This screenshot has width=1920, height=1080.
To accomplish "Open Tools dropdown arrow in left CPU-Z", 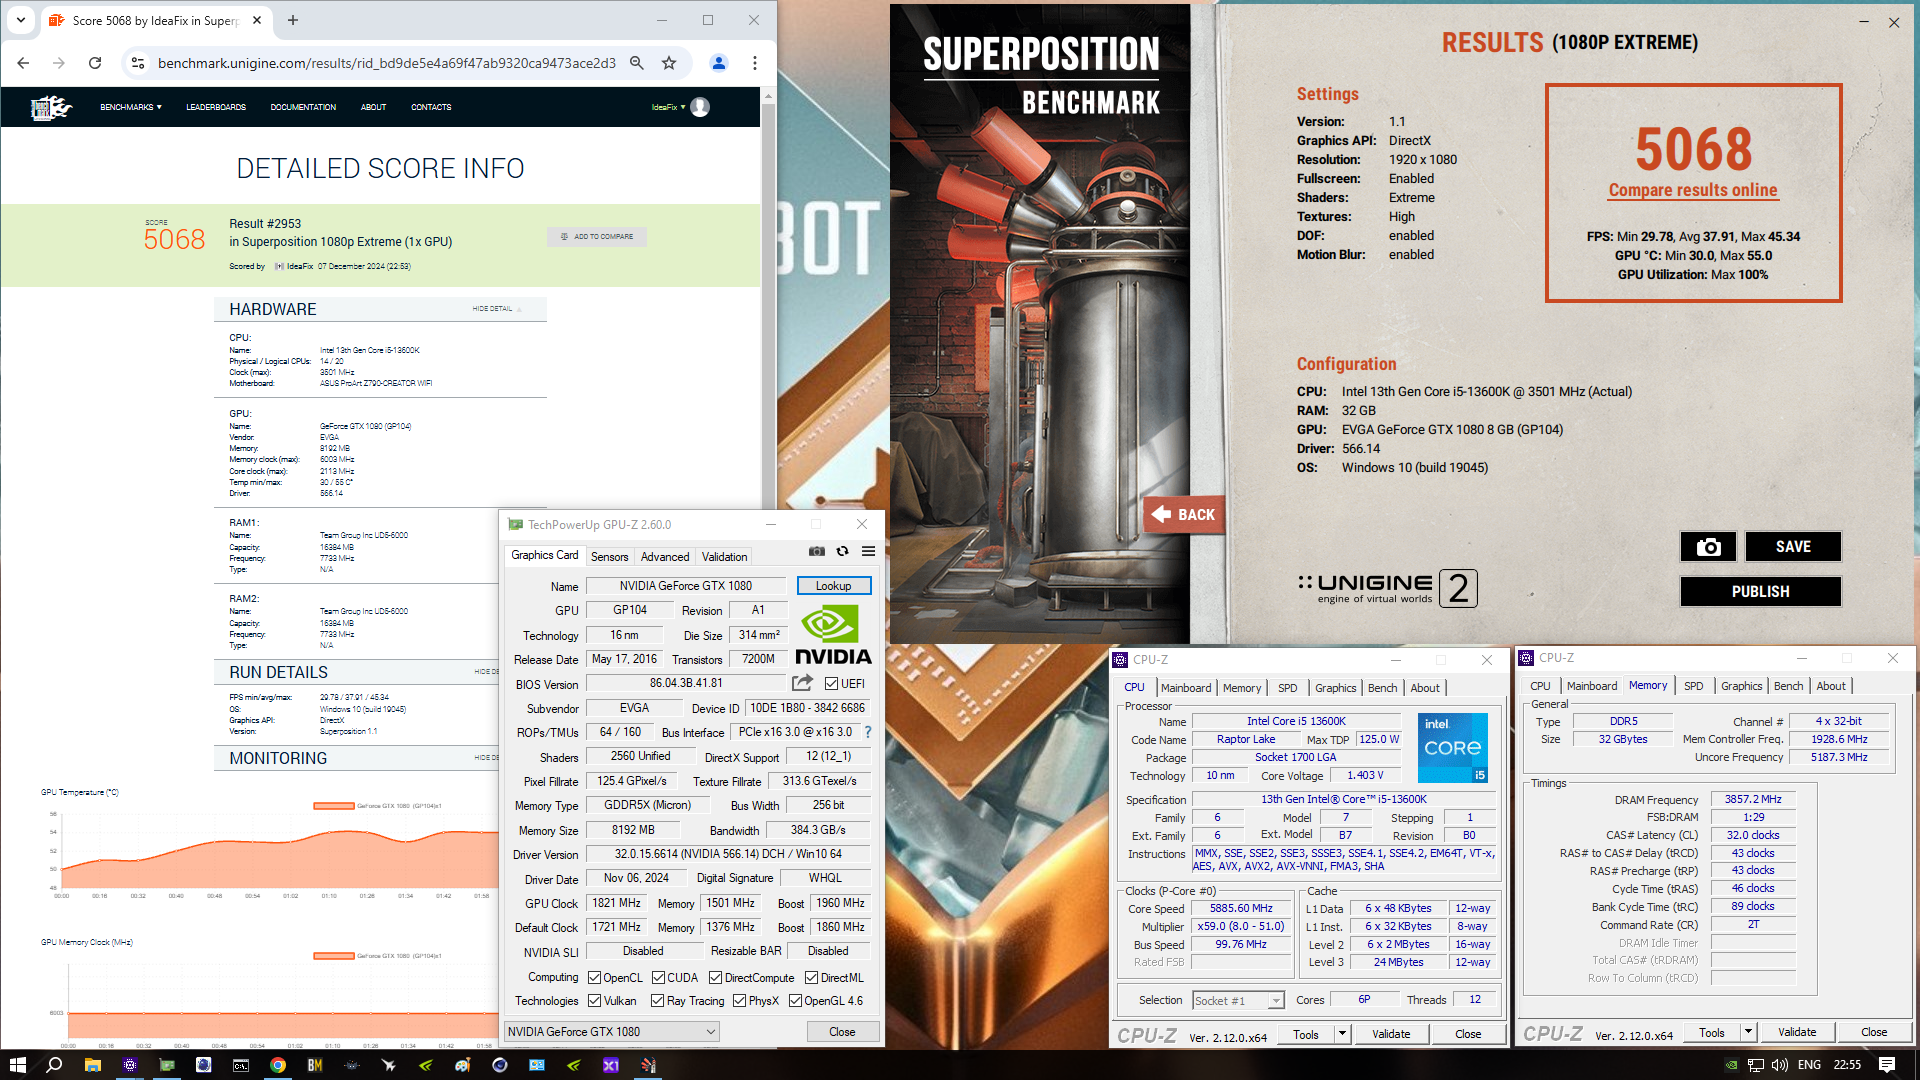I will [1342, 1034].
